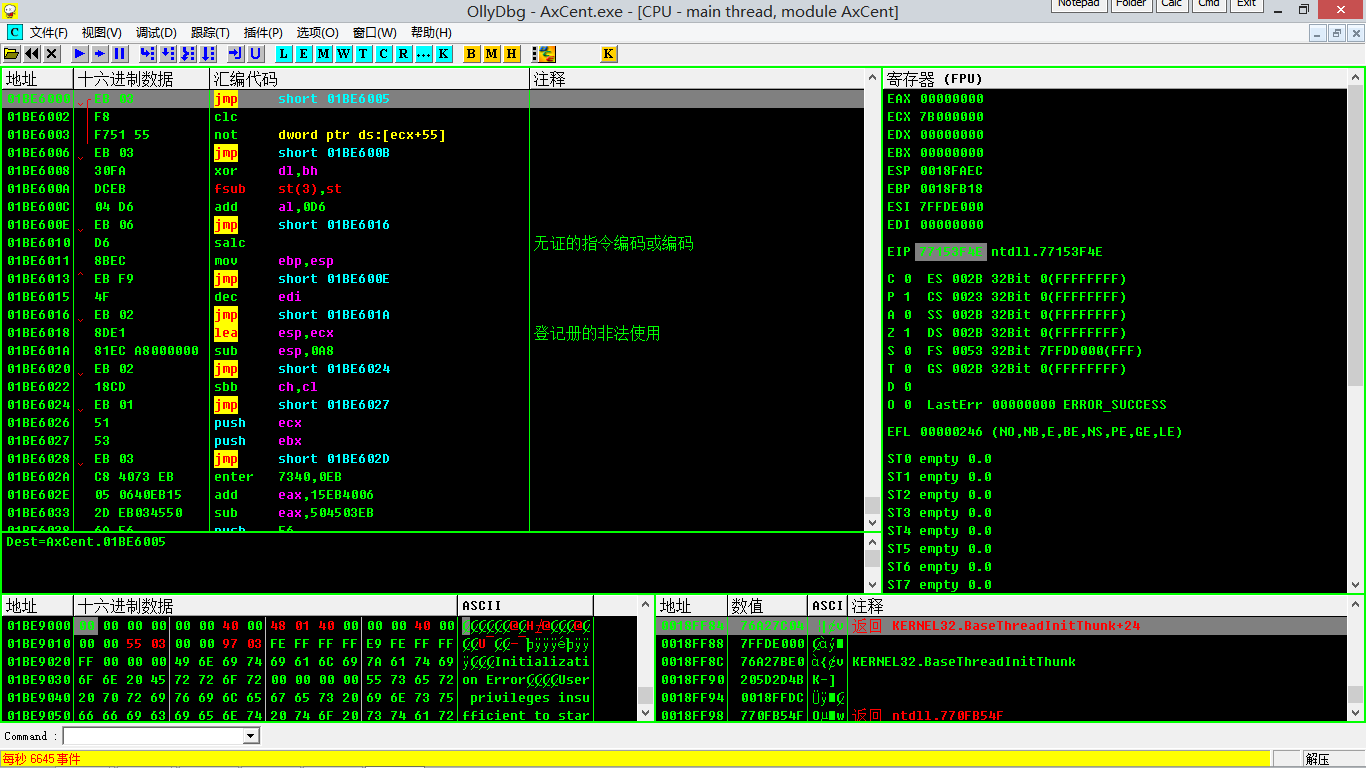Click the LastErr ERROR_SUCCESS line
1366x768 pixels.
1046,405
